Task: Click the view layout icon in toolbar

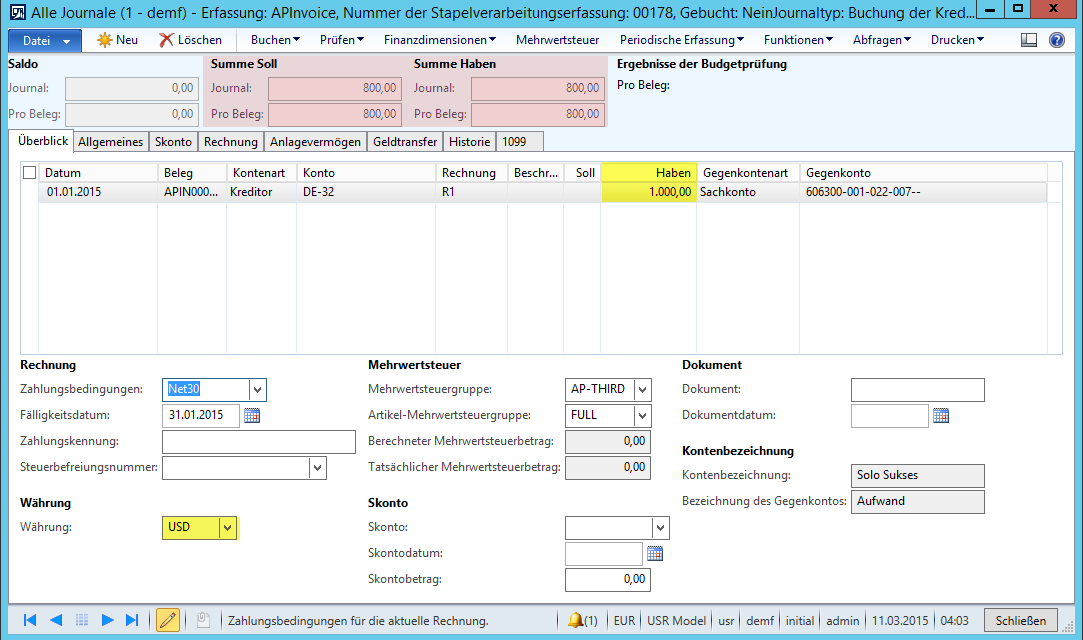Action: pos(1029,40)
